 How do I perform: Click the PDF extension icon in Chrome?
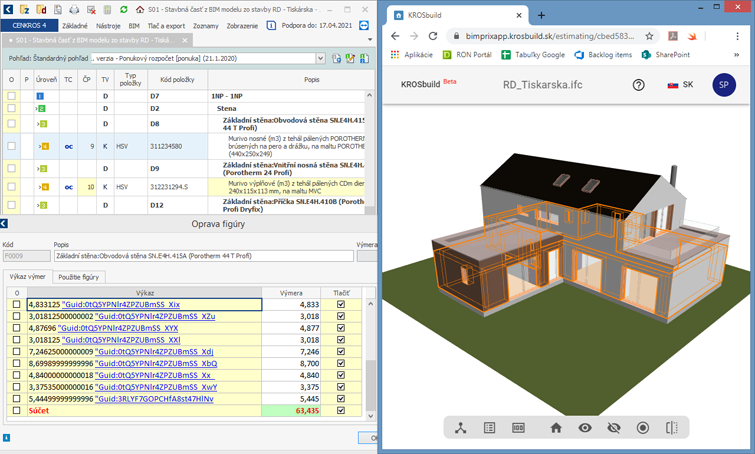[x=673, y=36]
